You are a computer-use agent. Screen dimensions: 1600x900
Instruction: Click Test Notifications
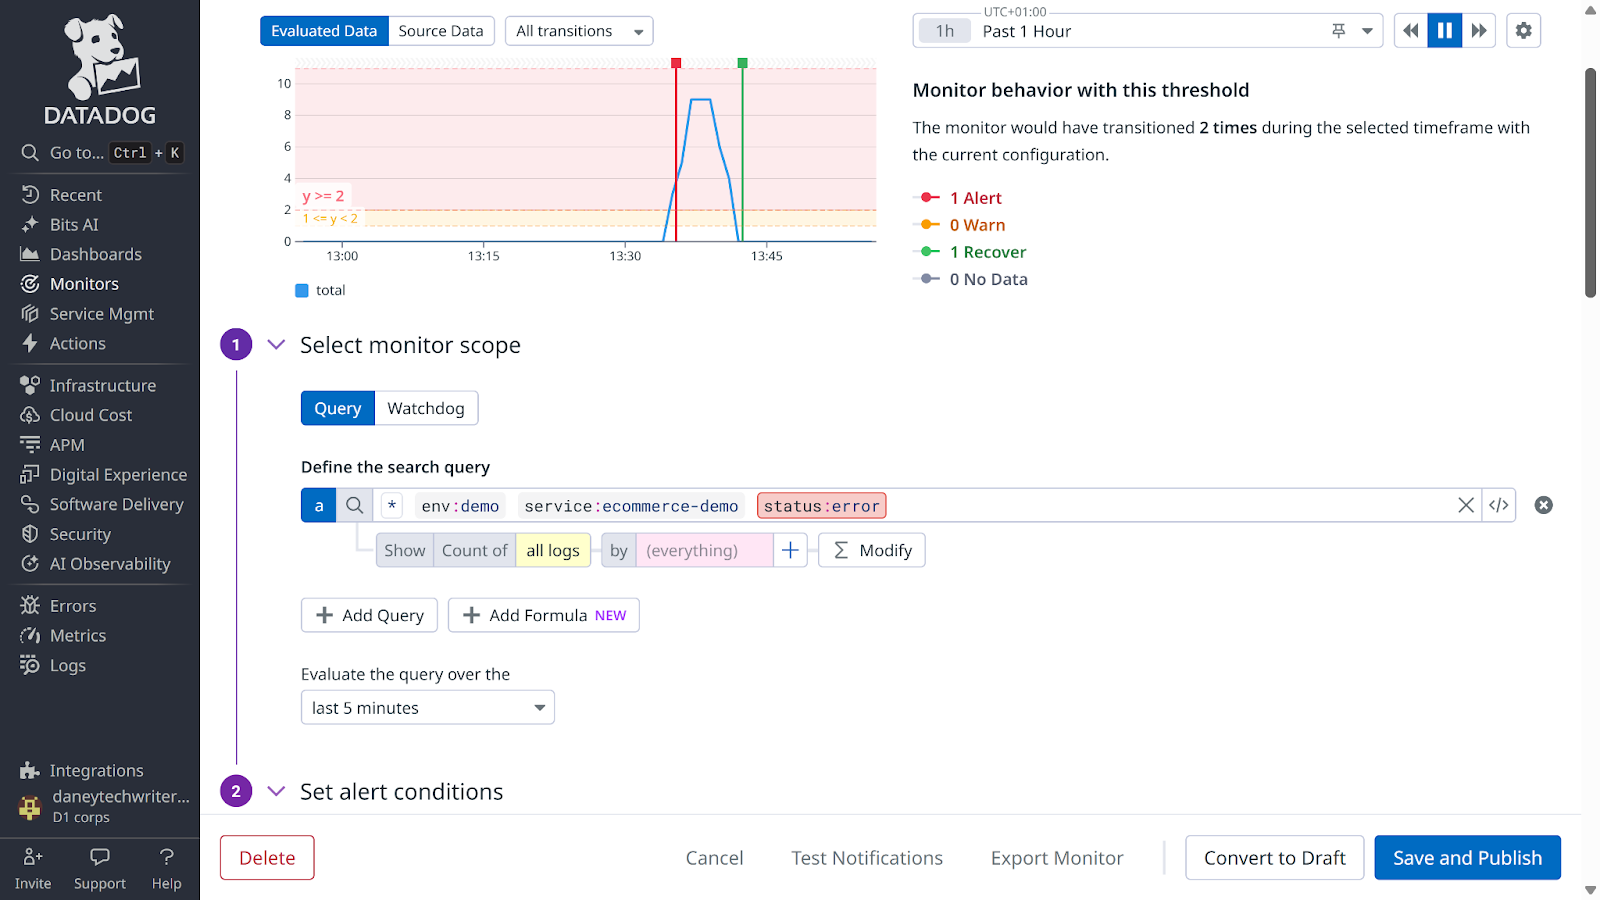point(867,857)
